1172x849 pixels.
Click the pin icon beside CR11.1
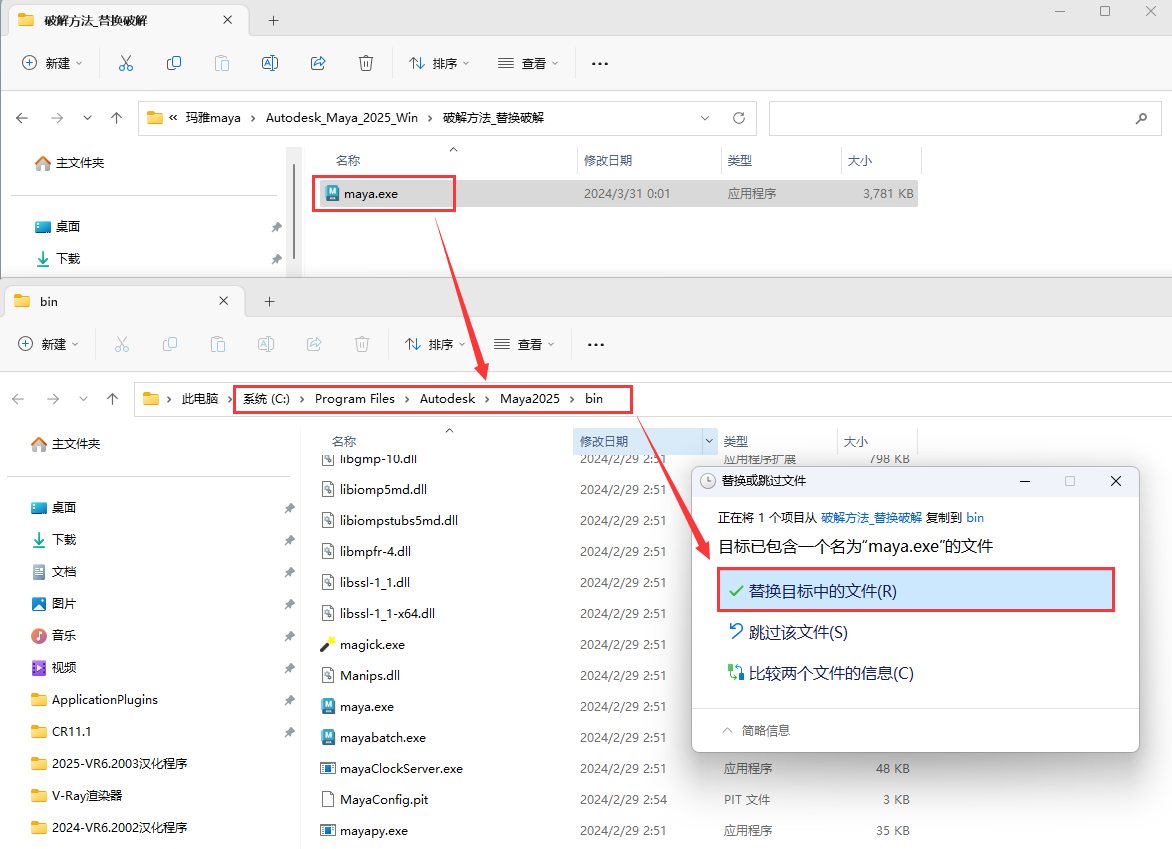click(289, 732)
